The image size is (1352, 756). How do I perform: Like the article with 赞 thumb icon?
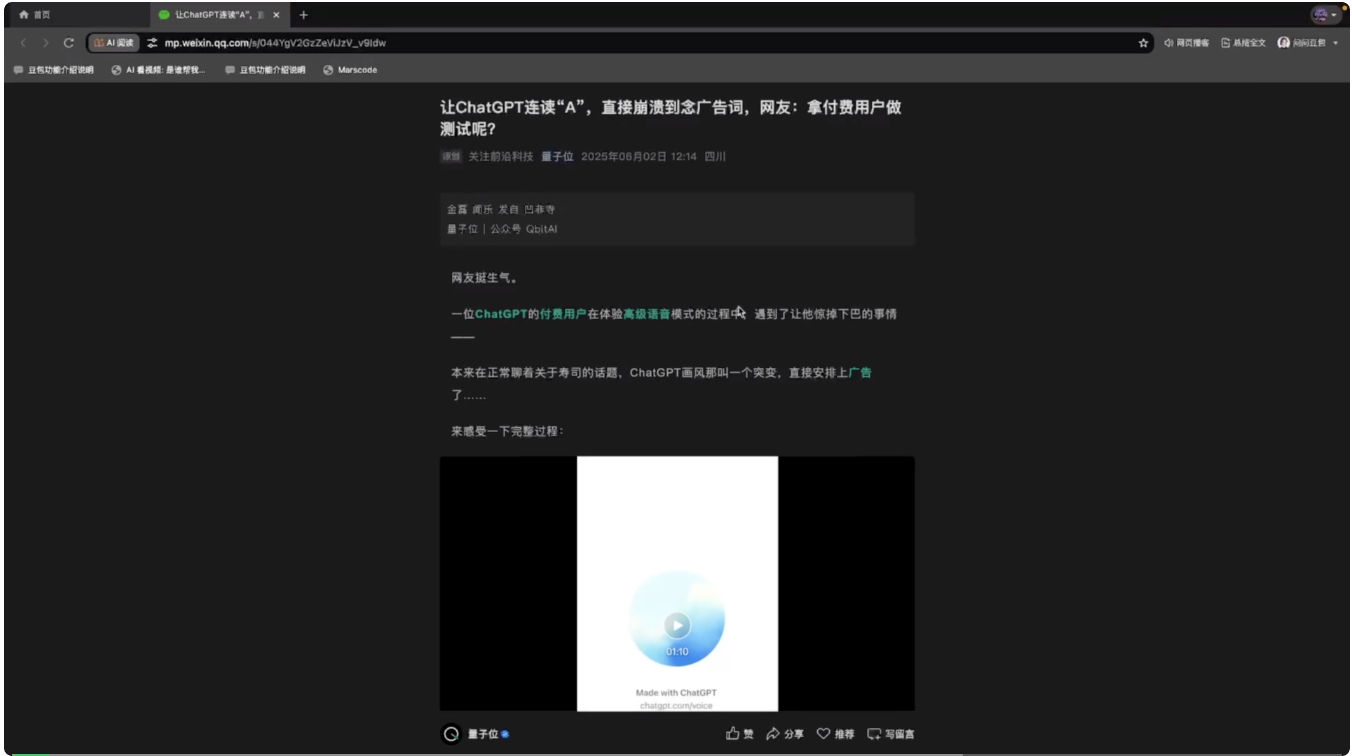pyautogui.click(x=740, y=734)
